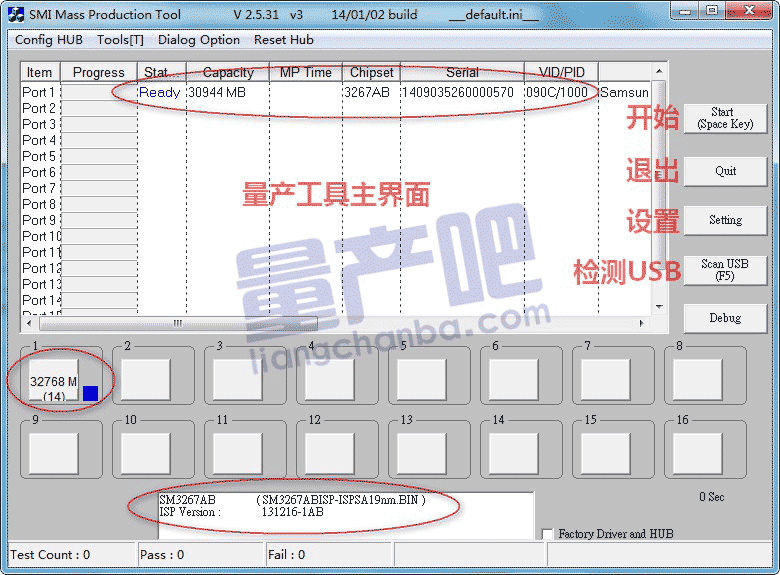The width and height of the screenshot is (780, 575).
Task: Select the 32768 M slot 1 box
Action: 54,379
